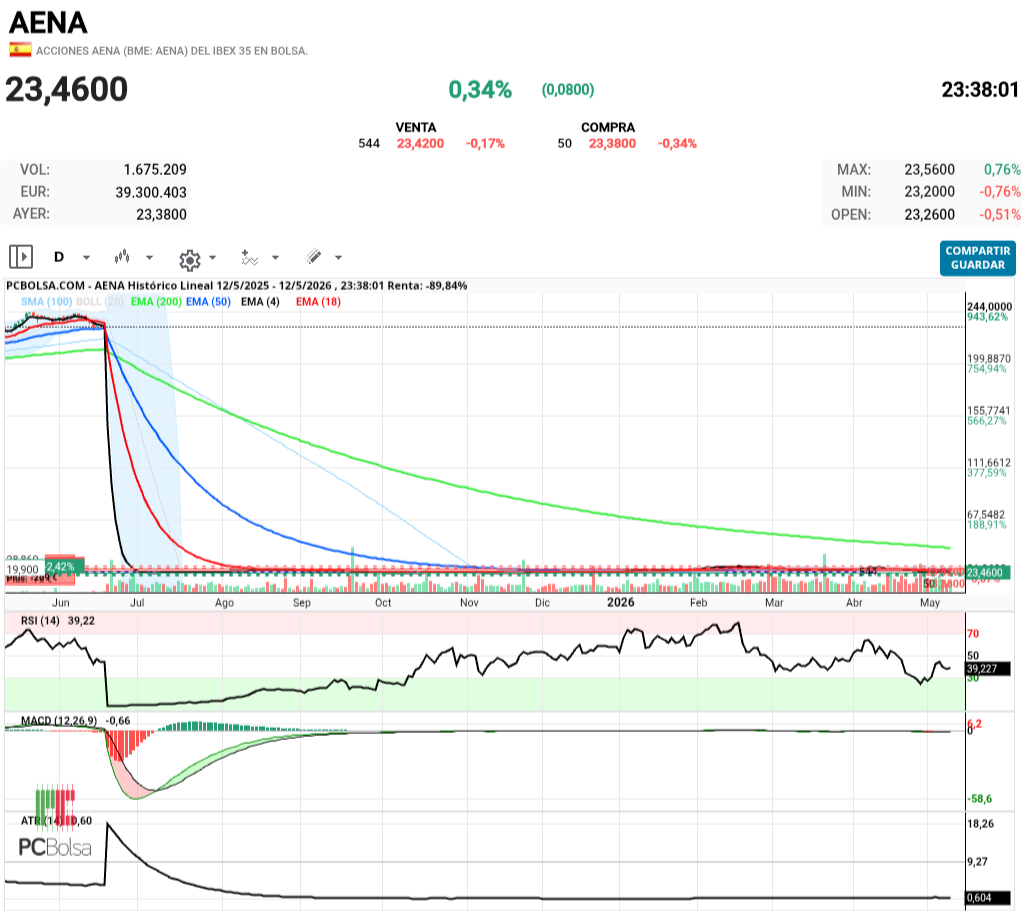Viewport: 1026px width, 911px height.
Task: Click the 0,34% change percentage
Action: pos(480,90)
